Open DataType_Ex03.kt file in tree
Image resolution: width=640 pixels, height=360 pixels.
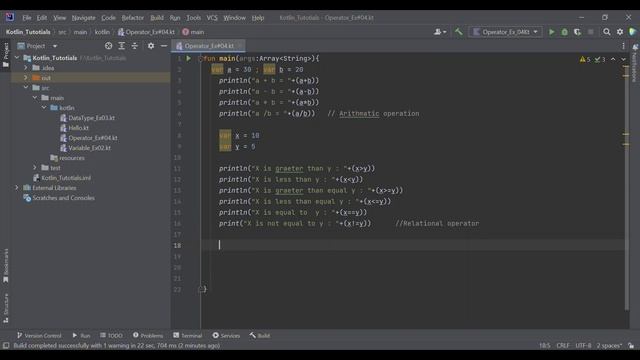click(87, 118)
